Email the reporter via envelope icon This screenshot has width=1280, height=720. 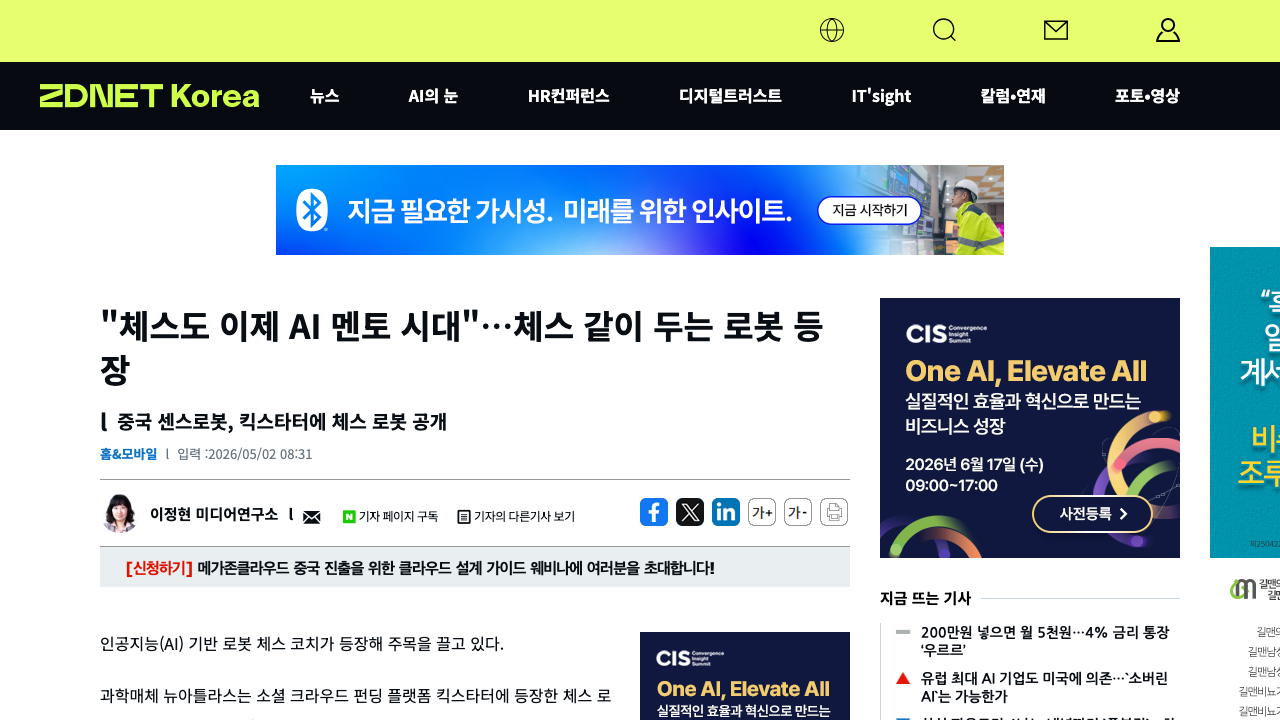click(x=312, y=516)
